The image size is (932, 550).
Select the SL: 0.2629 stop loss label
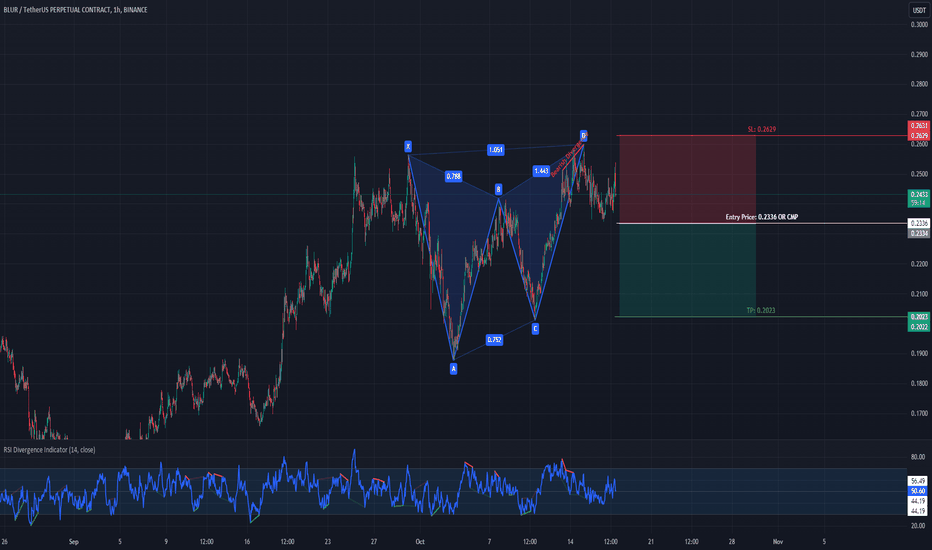pos(761,129)
